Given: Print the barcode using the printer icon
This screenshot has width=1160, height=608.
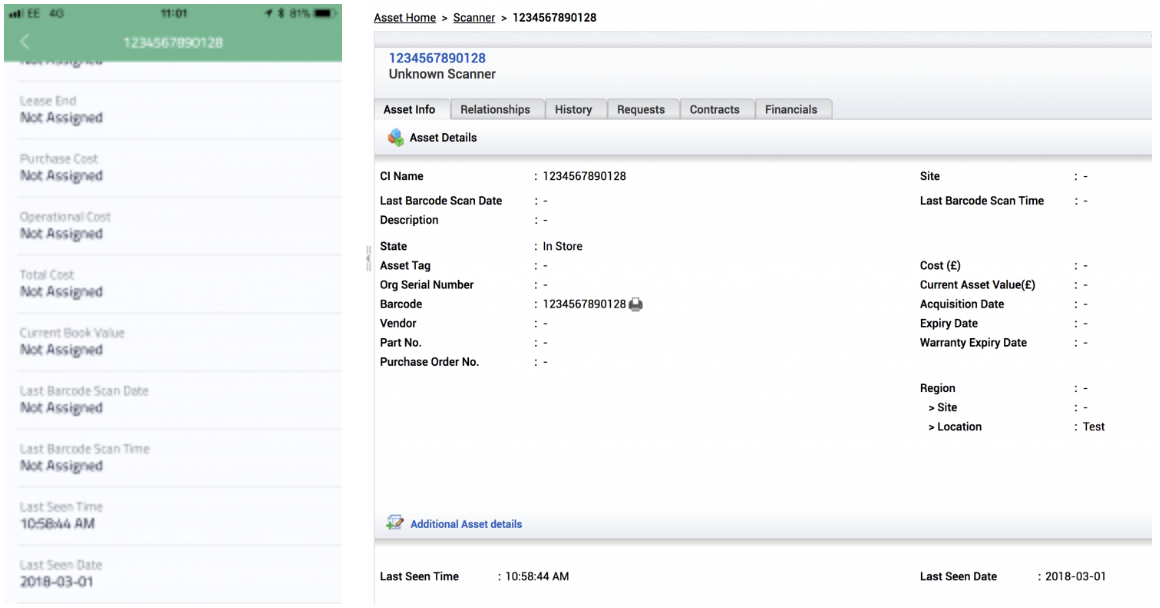Looking at the screenshot, I should pyautogui.click(x=637, y=302).
